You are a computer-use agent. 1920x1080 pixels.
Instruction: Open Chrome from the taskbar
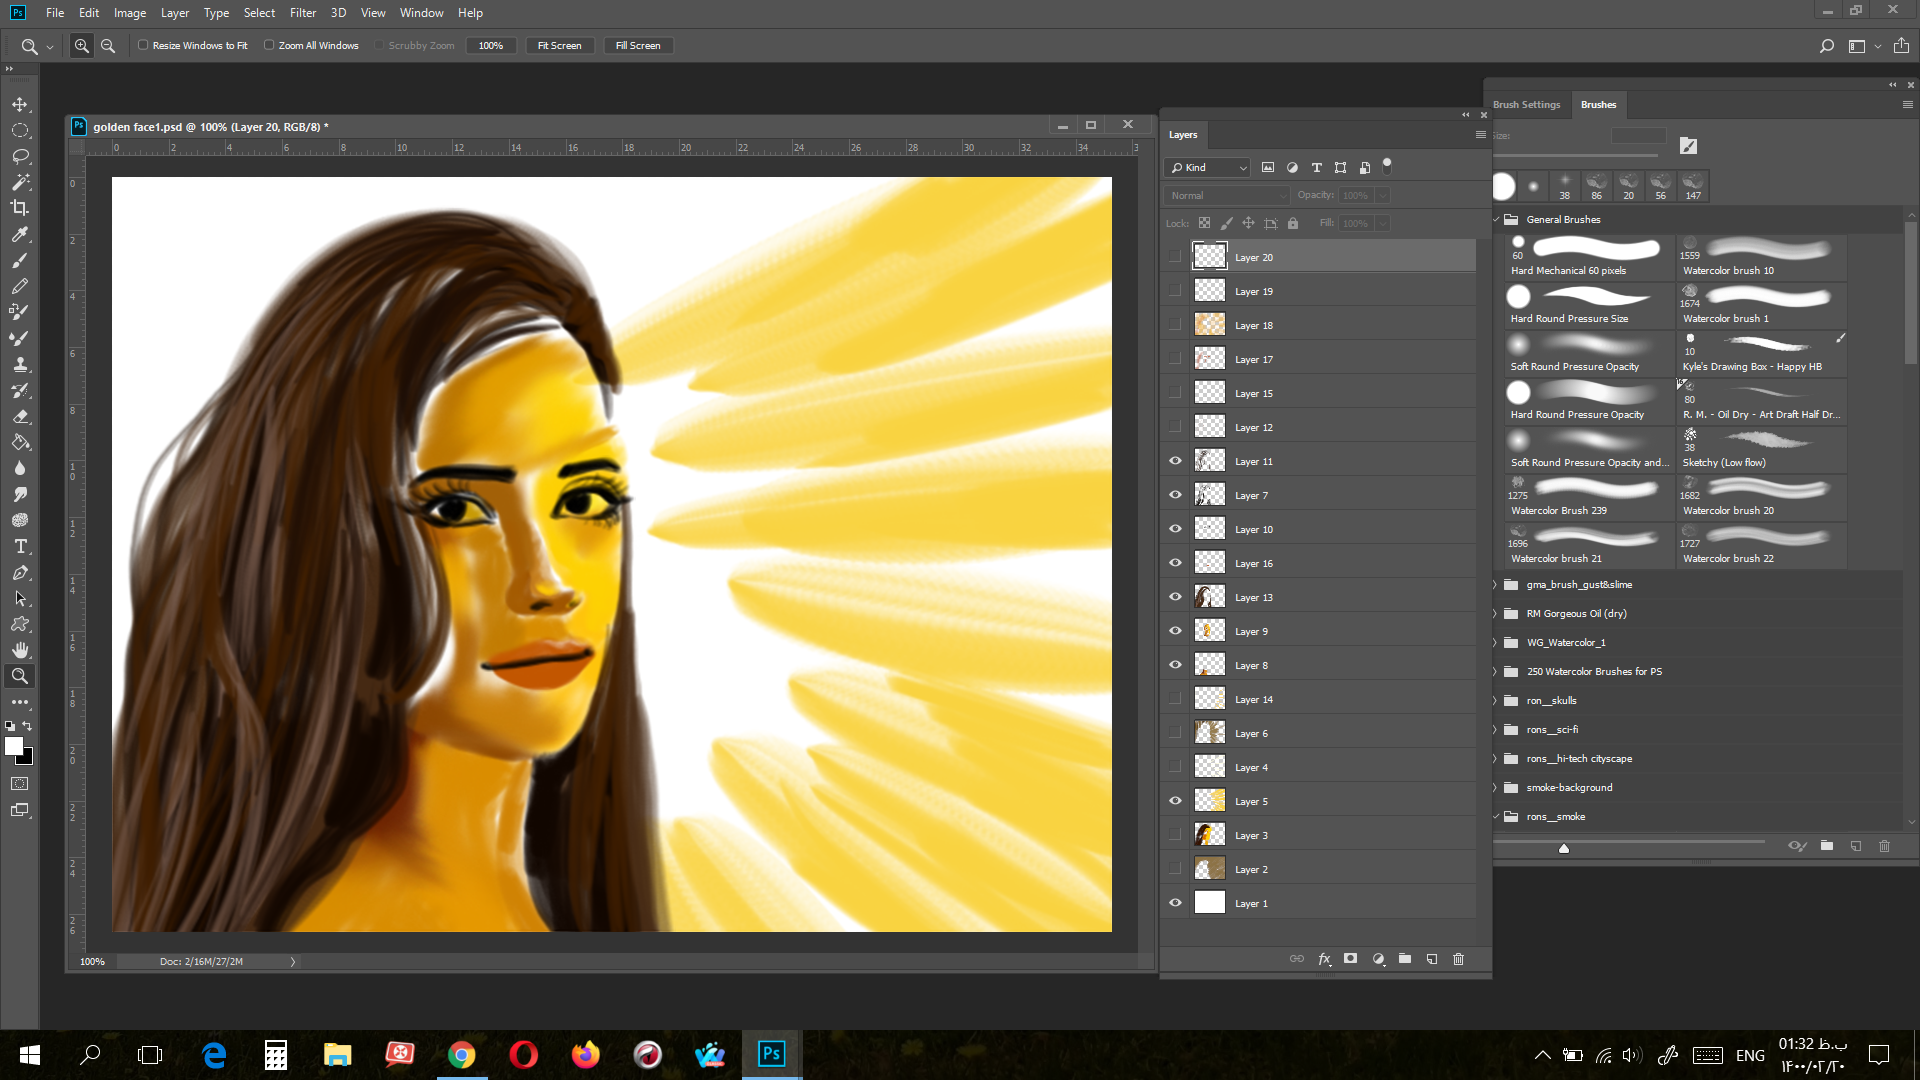[x=462, y=1055]
